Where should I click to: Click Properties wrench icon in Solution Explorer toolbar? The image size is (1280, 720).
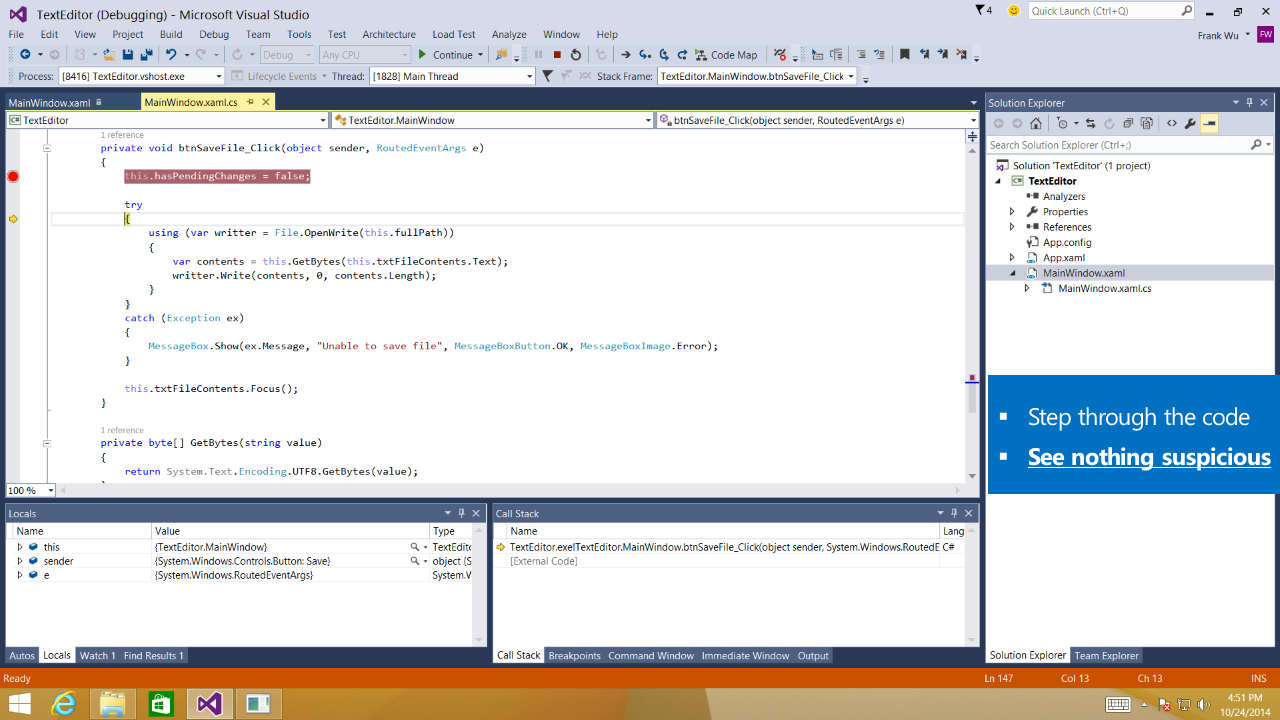[1190, 124]
